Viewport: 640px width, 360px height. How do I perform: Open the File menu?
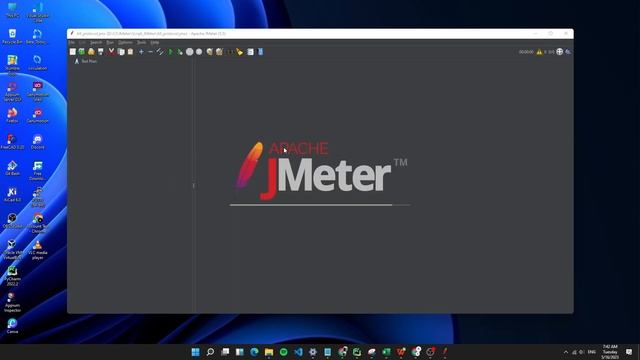pyautogui.click(x=71, y=42)
